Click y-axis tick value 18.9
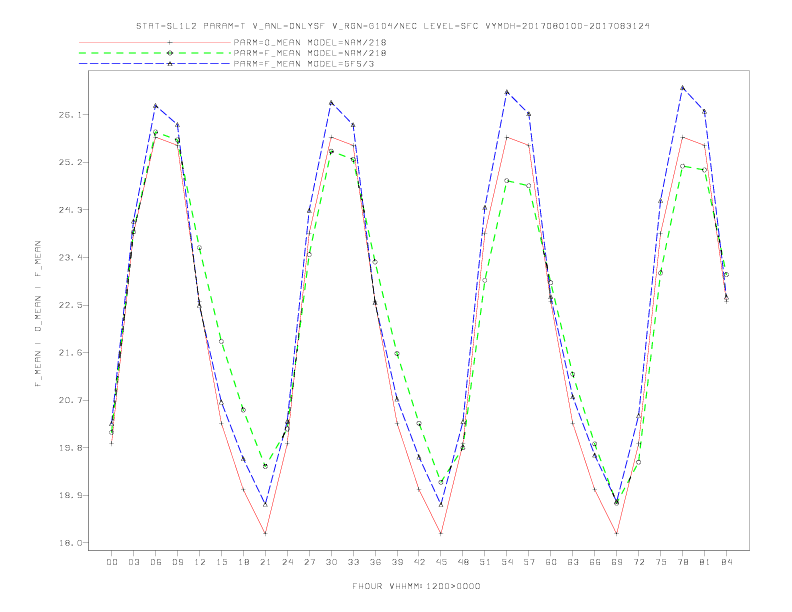The height and width of the screenshot is (612, 792). pyautogui.click(x=70, y=495)
